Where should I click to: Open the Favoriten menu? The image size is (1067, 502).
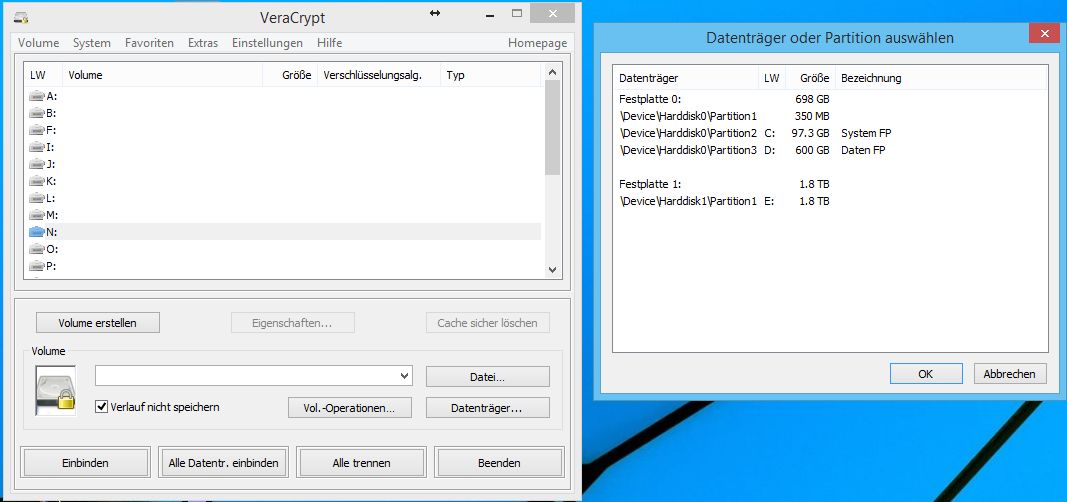tap(149, 43)
